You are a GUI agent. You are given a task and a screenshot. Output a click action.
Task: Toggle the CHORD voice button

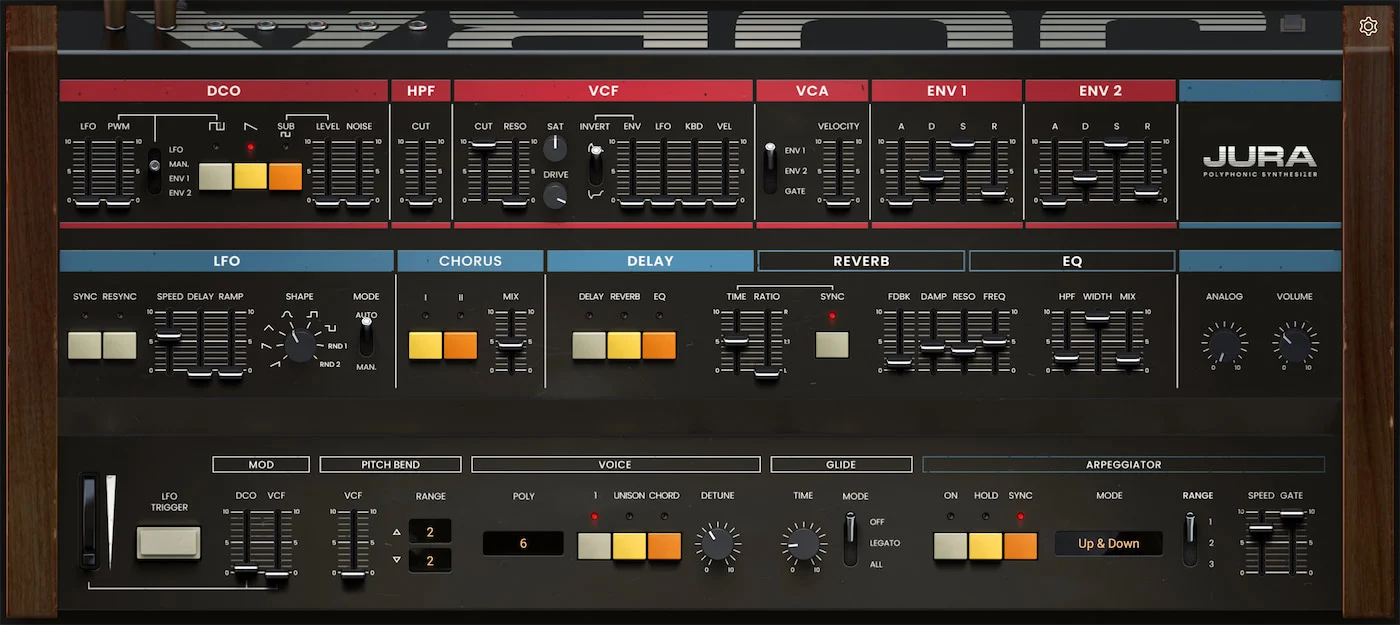coord(664,546)
